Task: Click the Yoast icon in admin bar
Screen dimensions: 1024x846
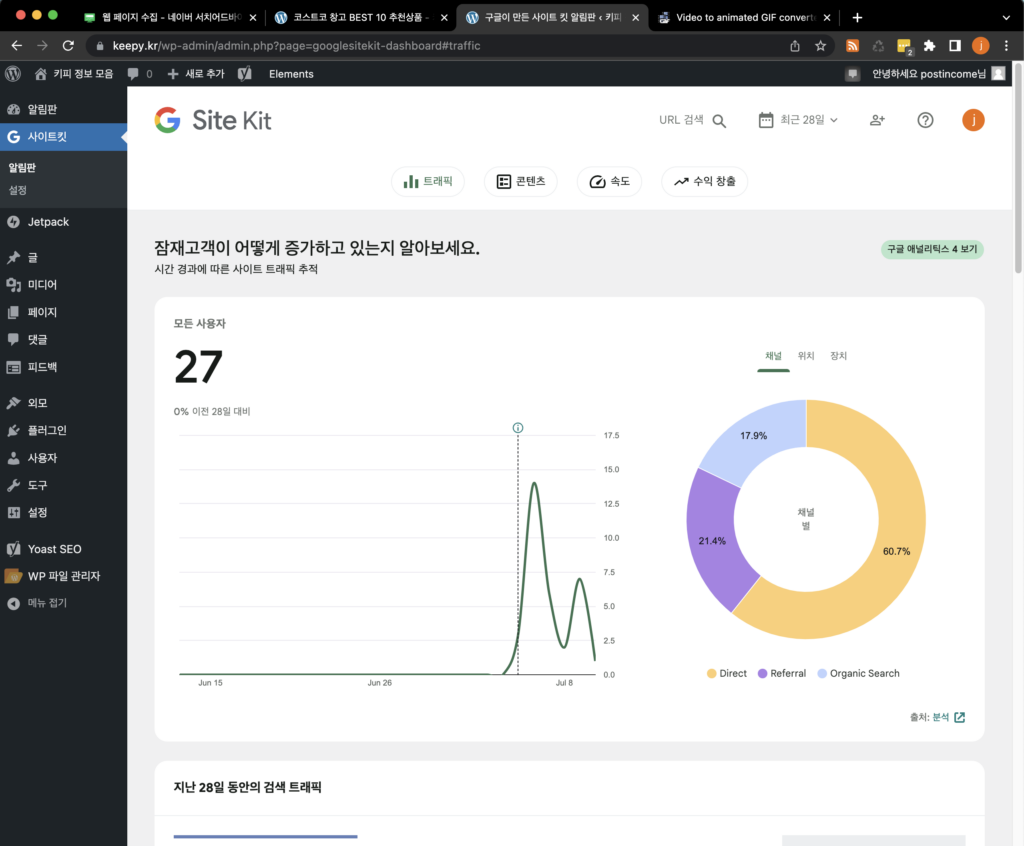Action: click(245, 74)
